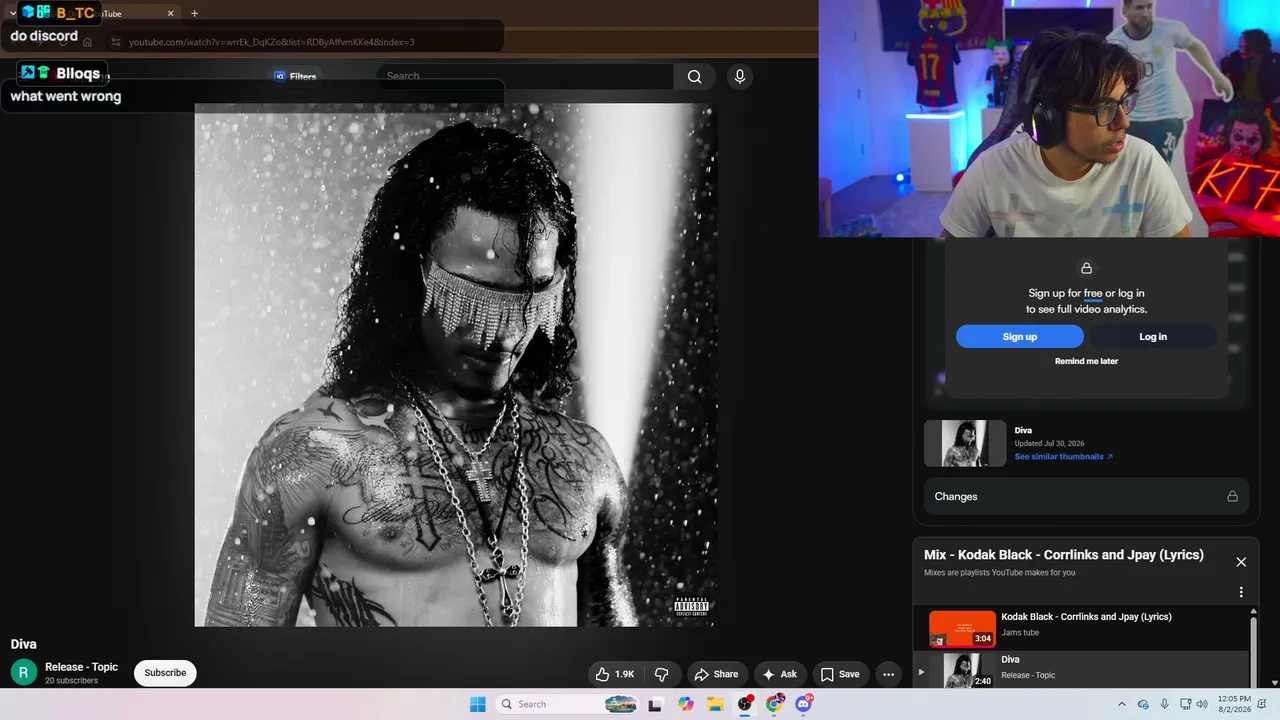
Task: Click the Sign up button
Action: pos(1020,337)
